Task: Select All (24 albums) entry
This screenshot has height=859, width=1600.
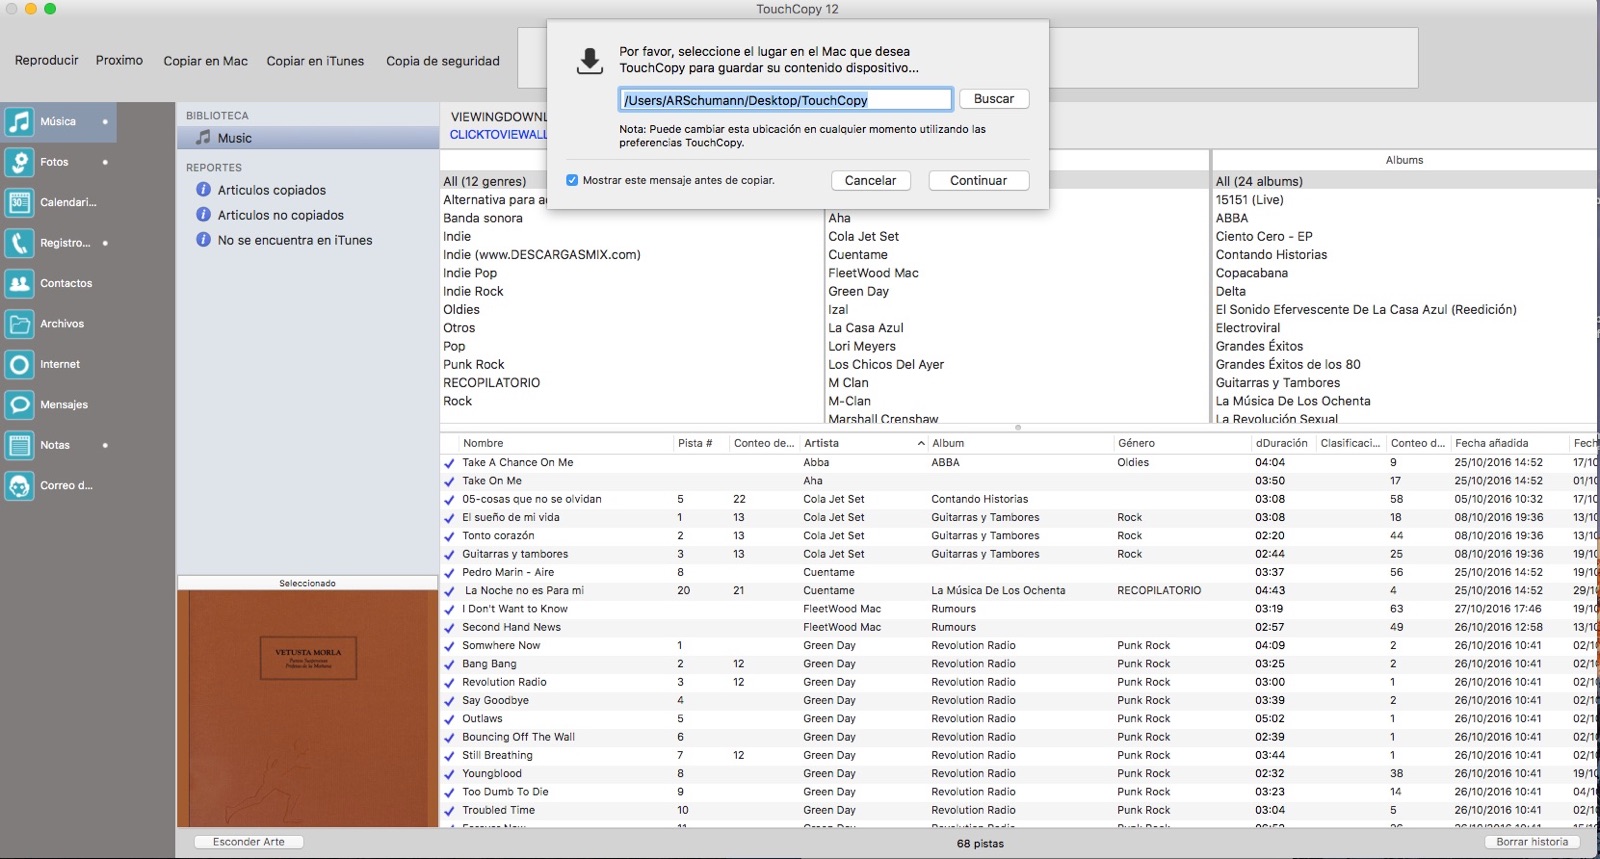Action: (1259, 182)
